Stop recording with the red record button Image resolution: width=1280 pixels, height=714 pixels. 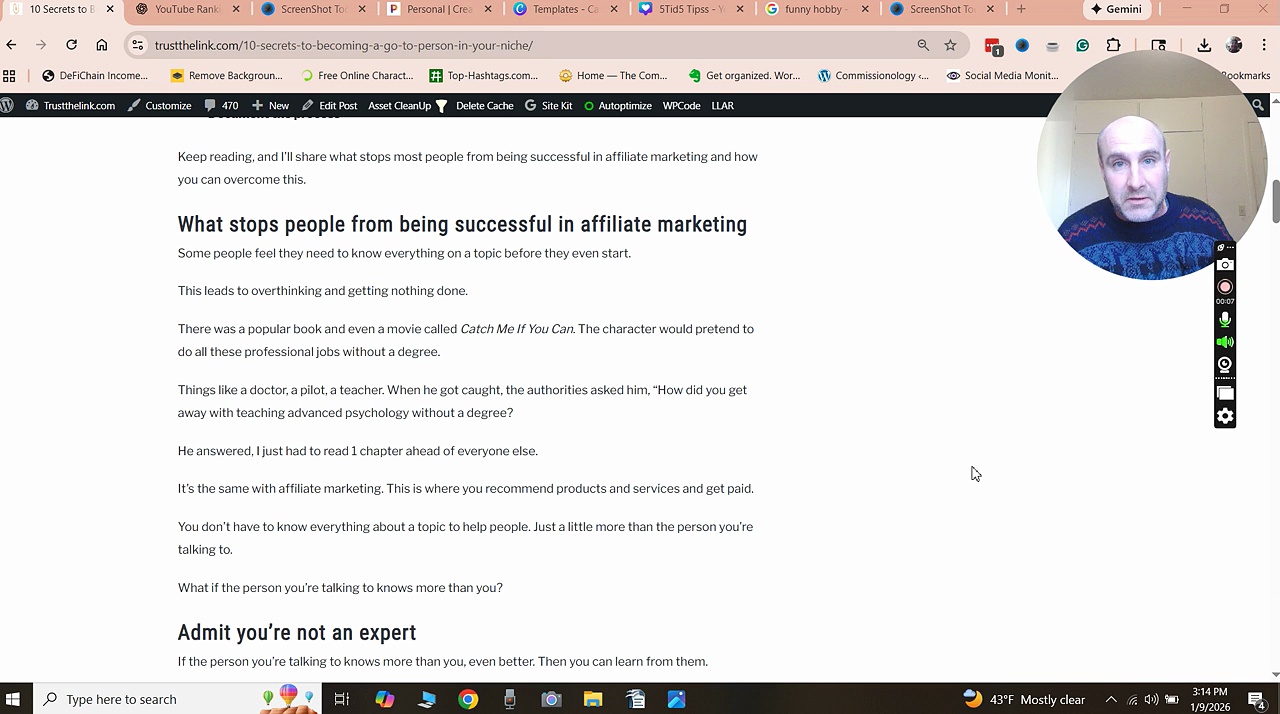click(1225, 287)
